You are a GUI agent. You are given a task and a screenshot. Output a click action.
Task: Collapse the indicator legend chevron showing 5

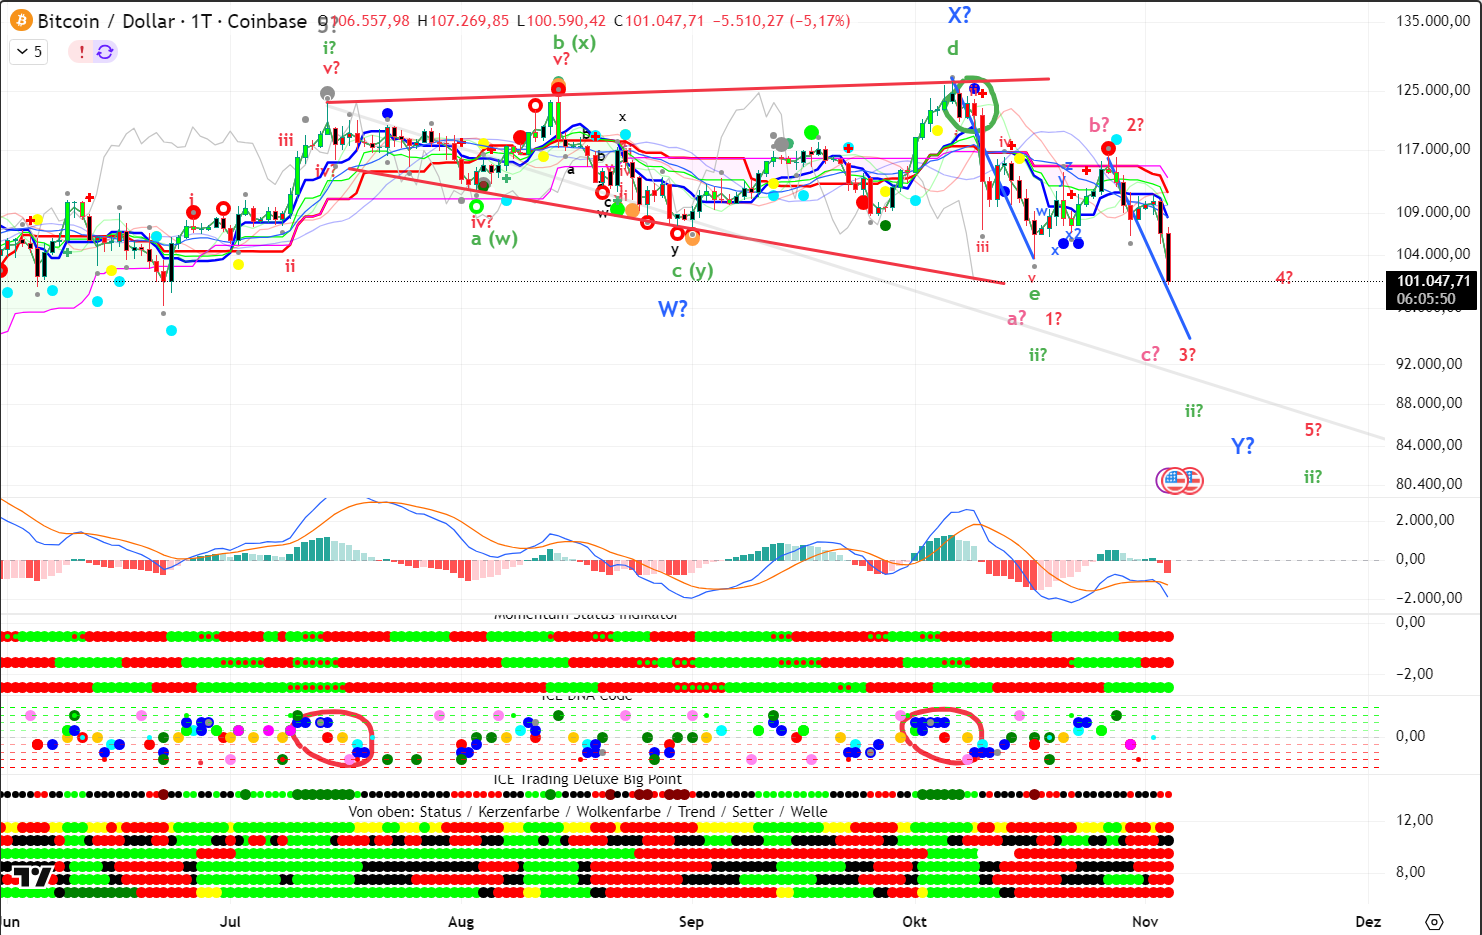(29, 52)
